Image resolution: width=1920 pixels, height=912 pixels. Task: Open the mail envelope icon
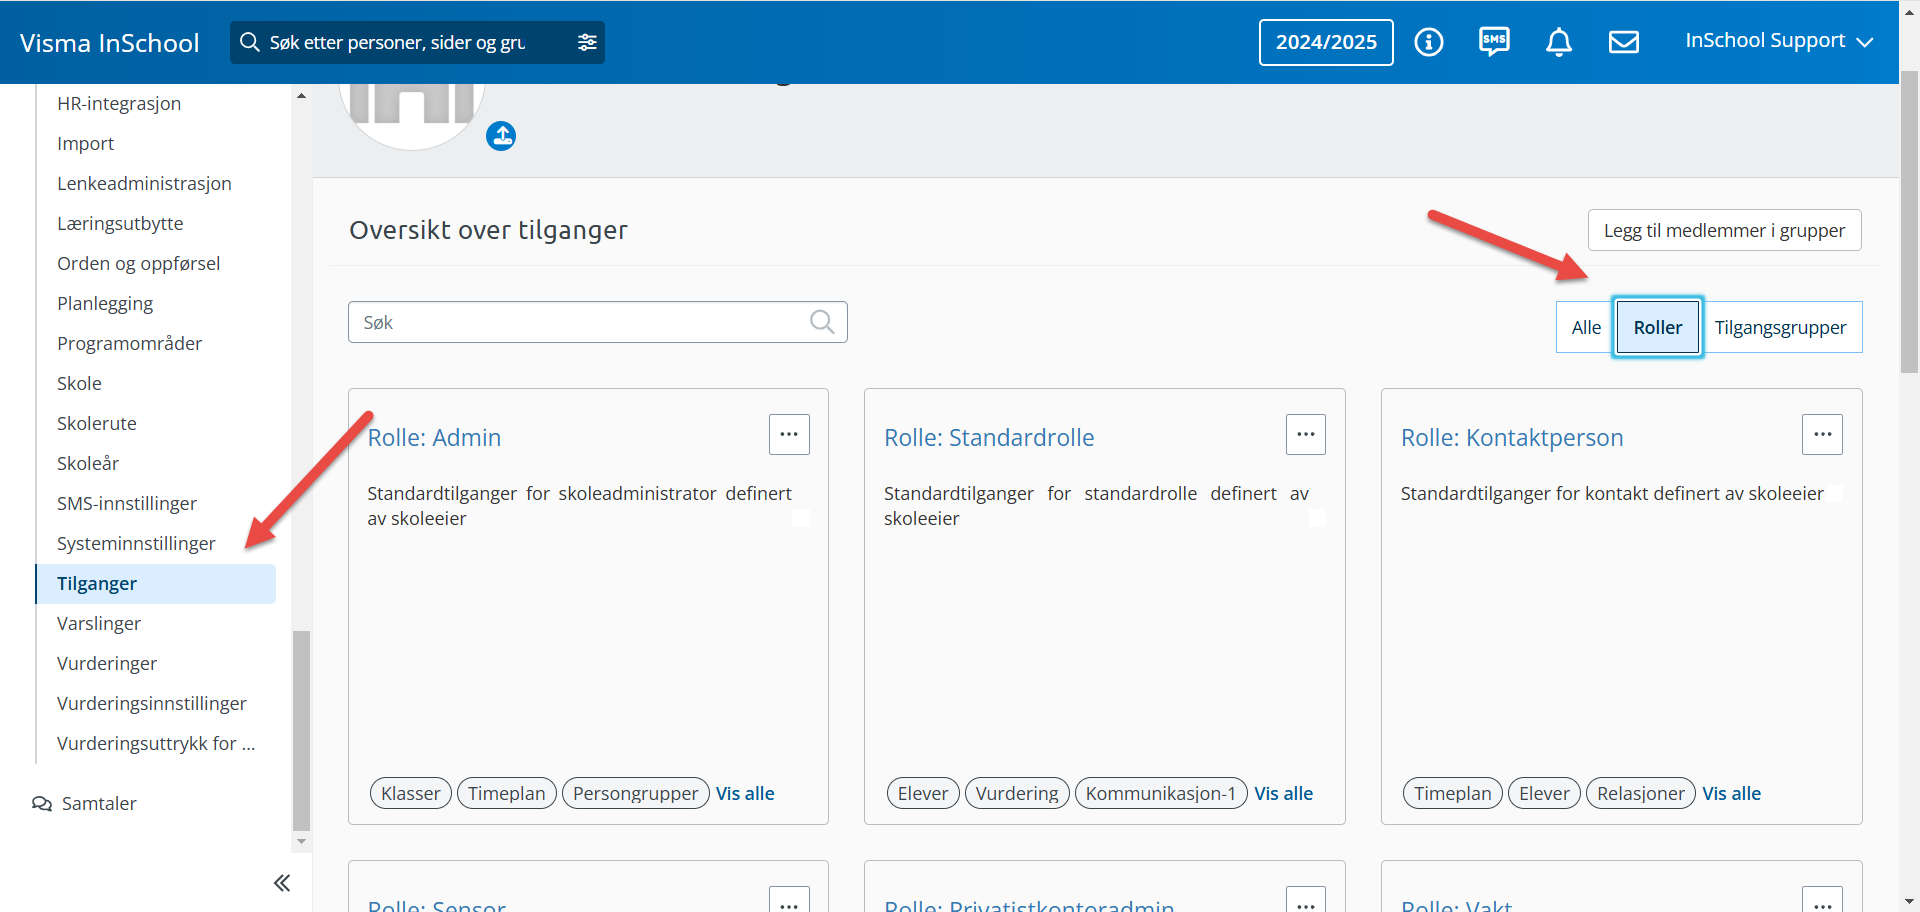pos(1623,42)
